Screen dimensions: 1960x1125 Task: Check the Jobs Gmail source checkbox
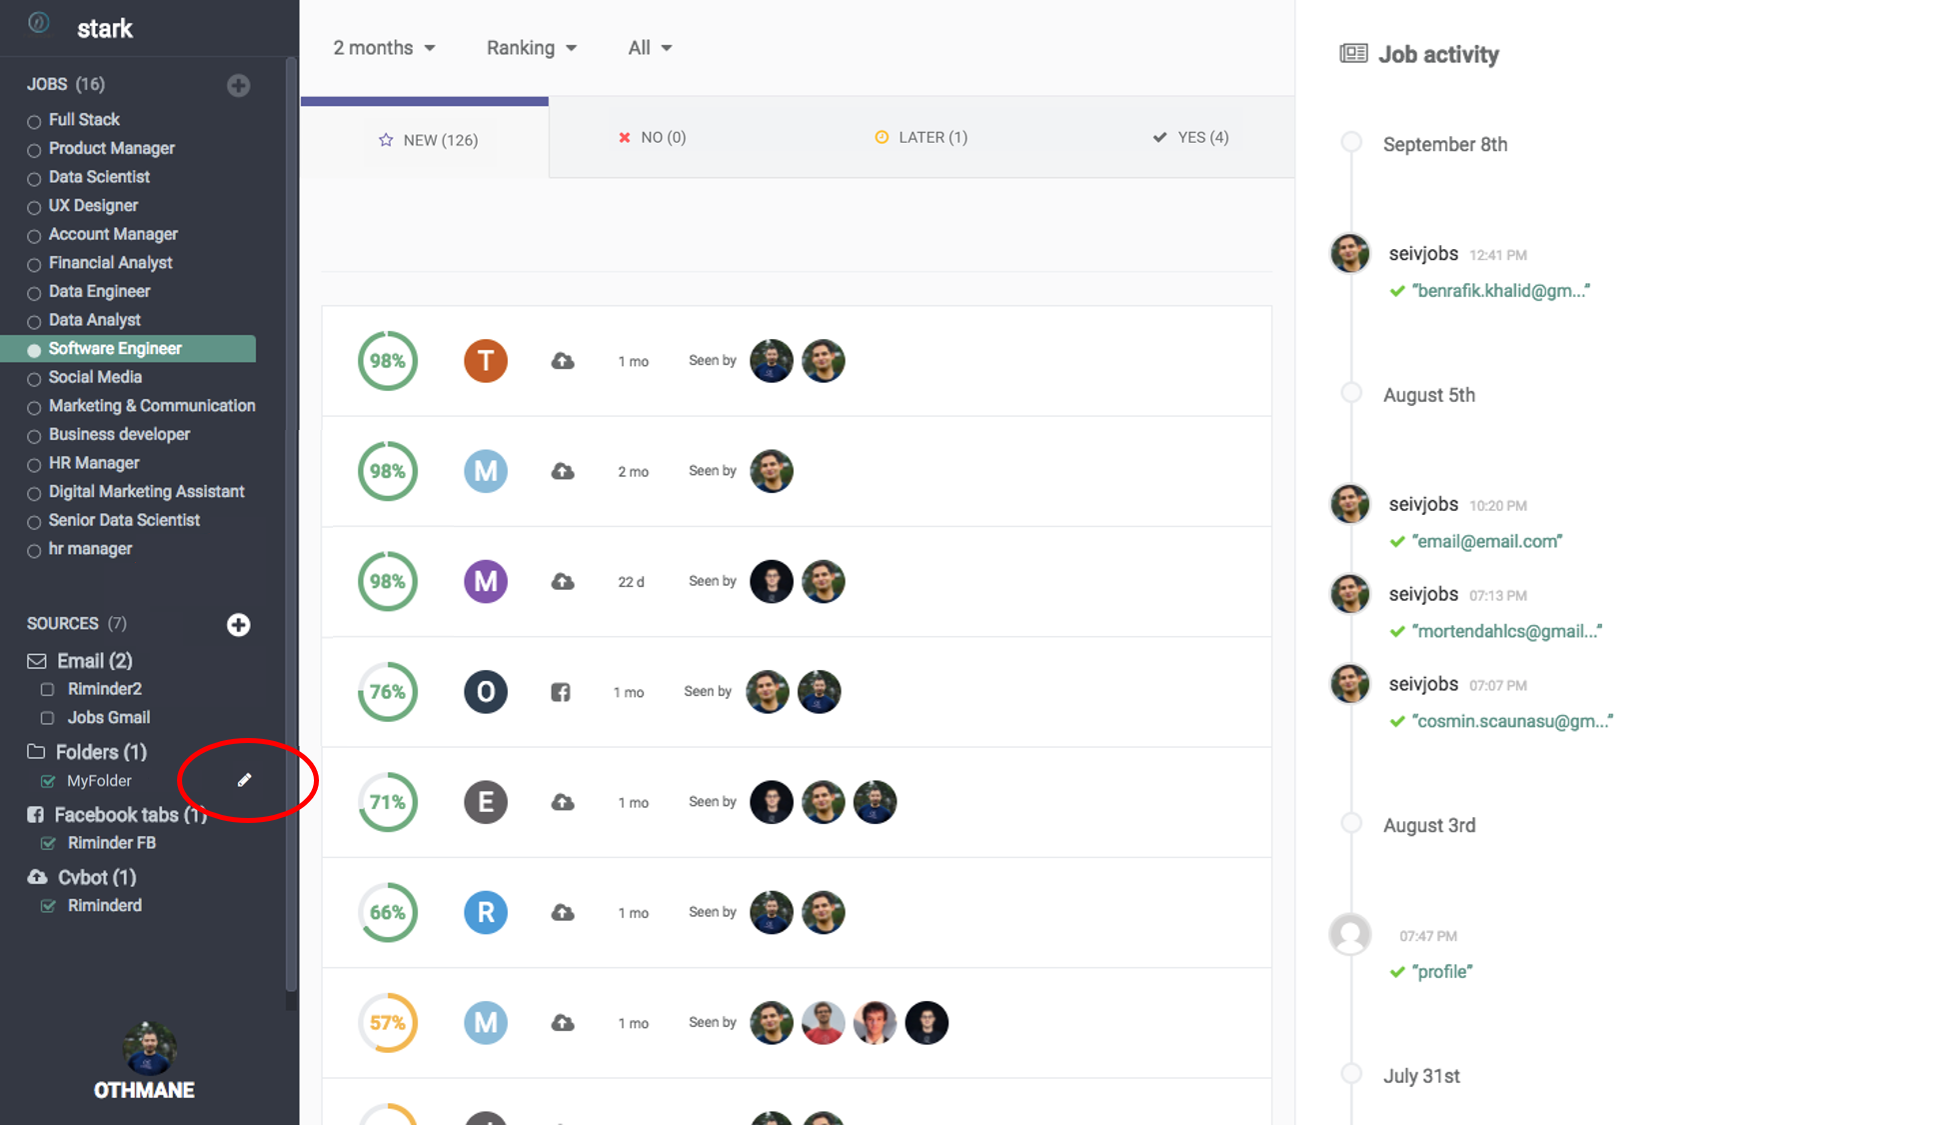click(47, 718)
